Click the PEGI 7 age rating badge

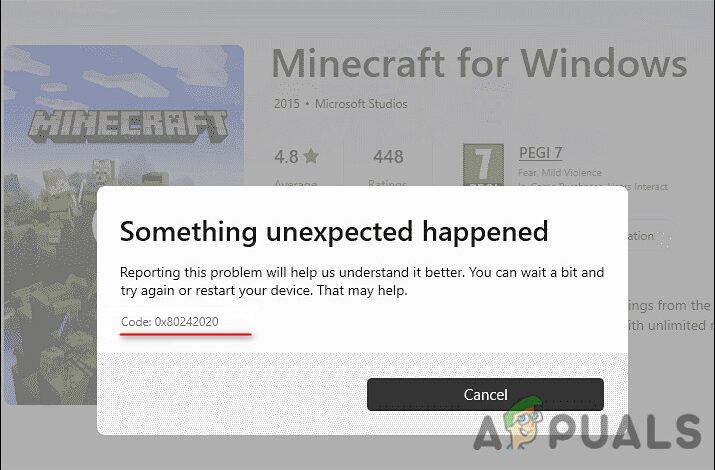[483, 165]
